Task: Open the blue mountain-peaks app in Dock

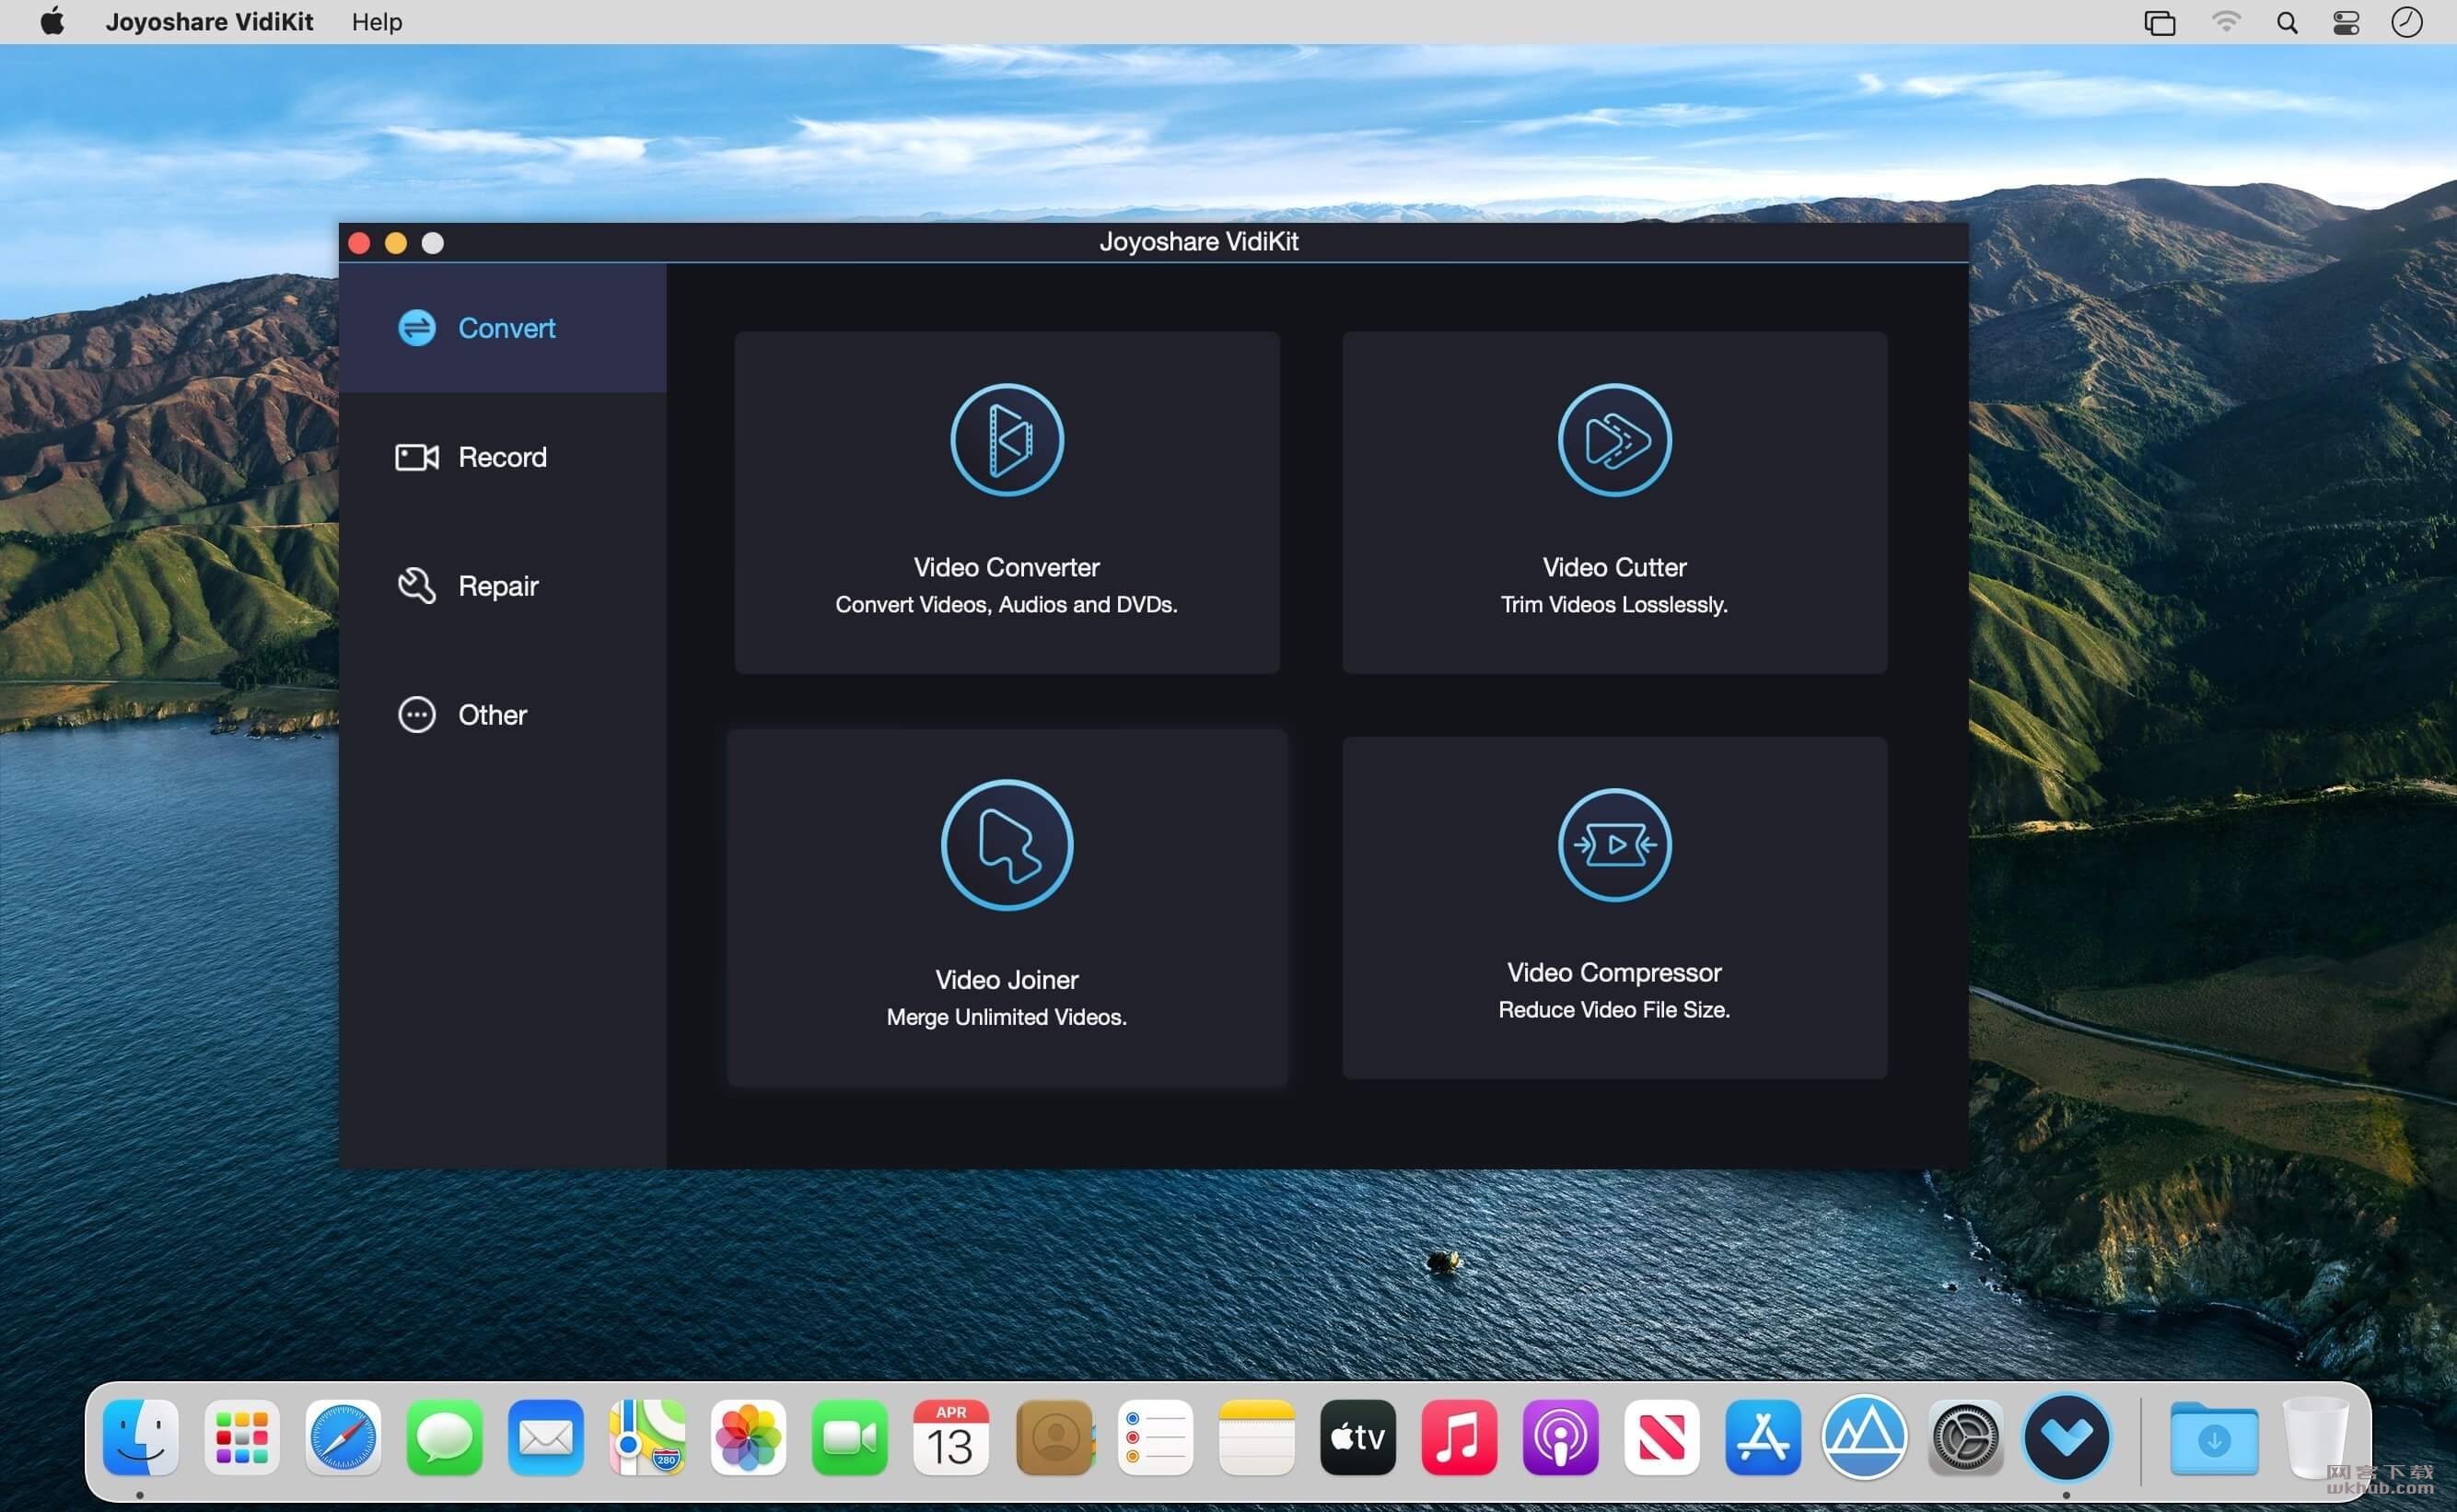Action: pos(1864,1438)
